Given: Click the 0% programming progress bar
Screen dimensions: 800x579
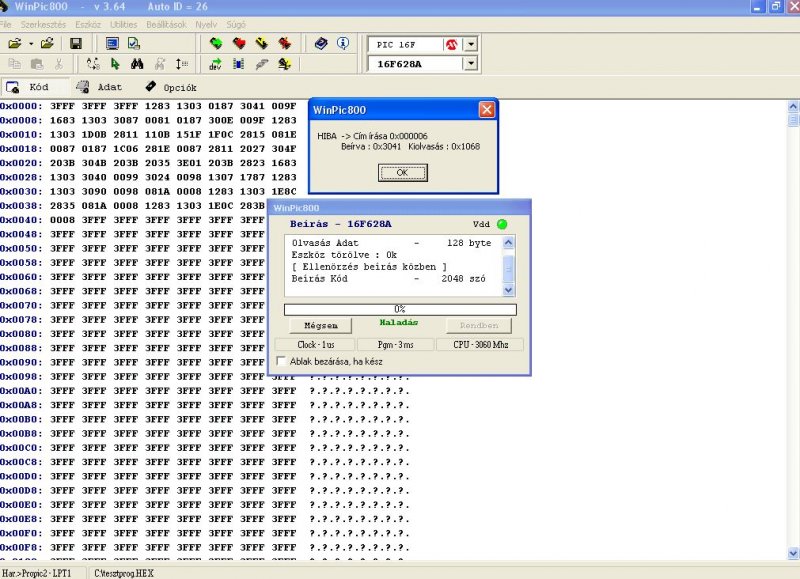Looking at the screenshot, I should [400, 309].
